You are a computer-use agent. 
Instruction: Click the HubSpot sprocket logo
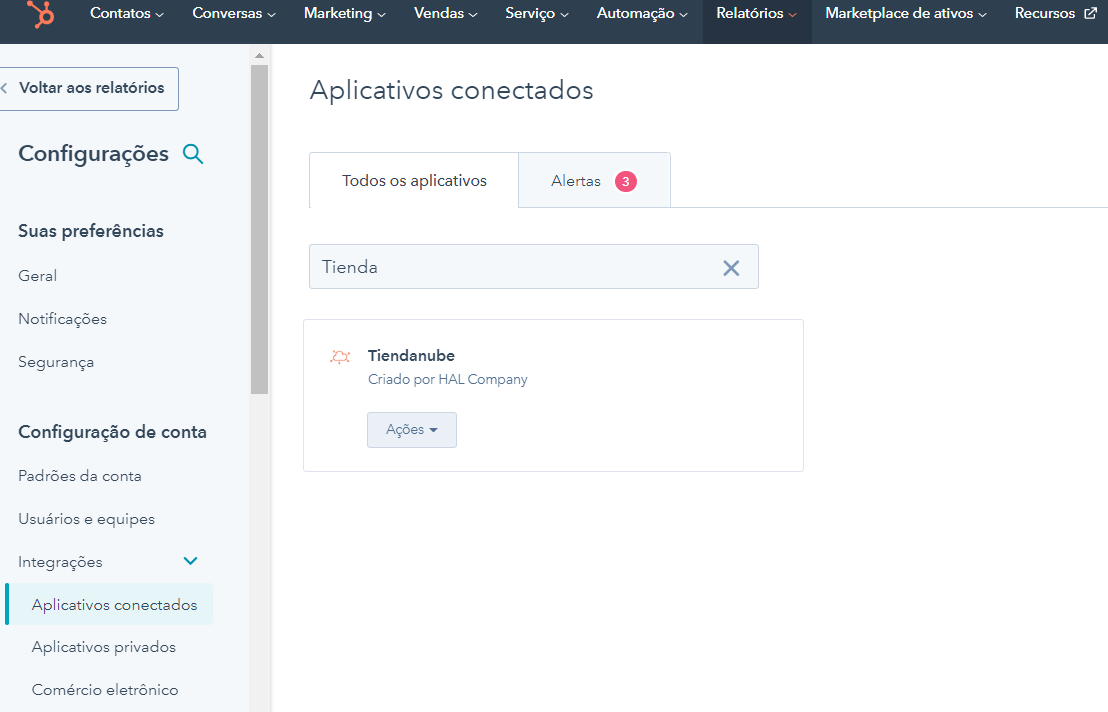tap(42, 15)
